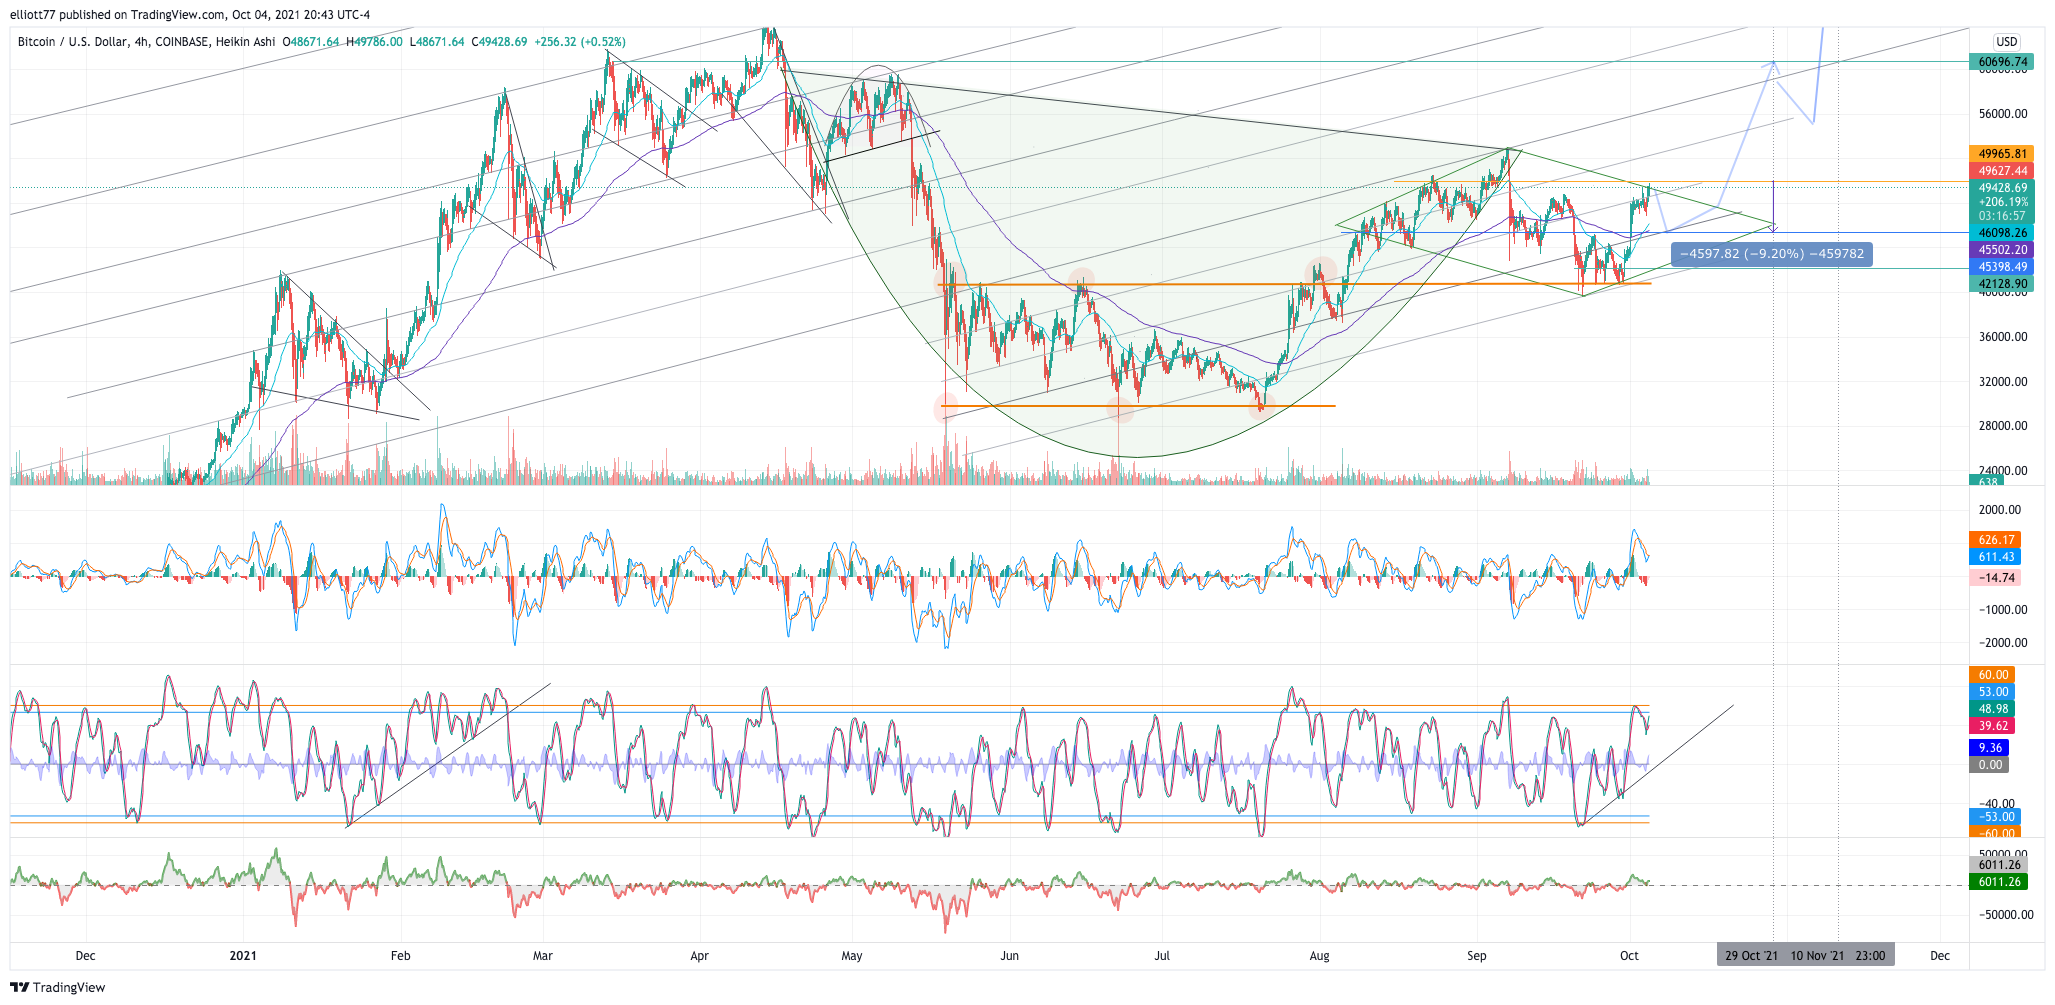Click the 03:16:57 bar countdown timer
The image size is (2055, 1005).
click(2003, 216)
